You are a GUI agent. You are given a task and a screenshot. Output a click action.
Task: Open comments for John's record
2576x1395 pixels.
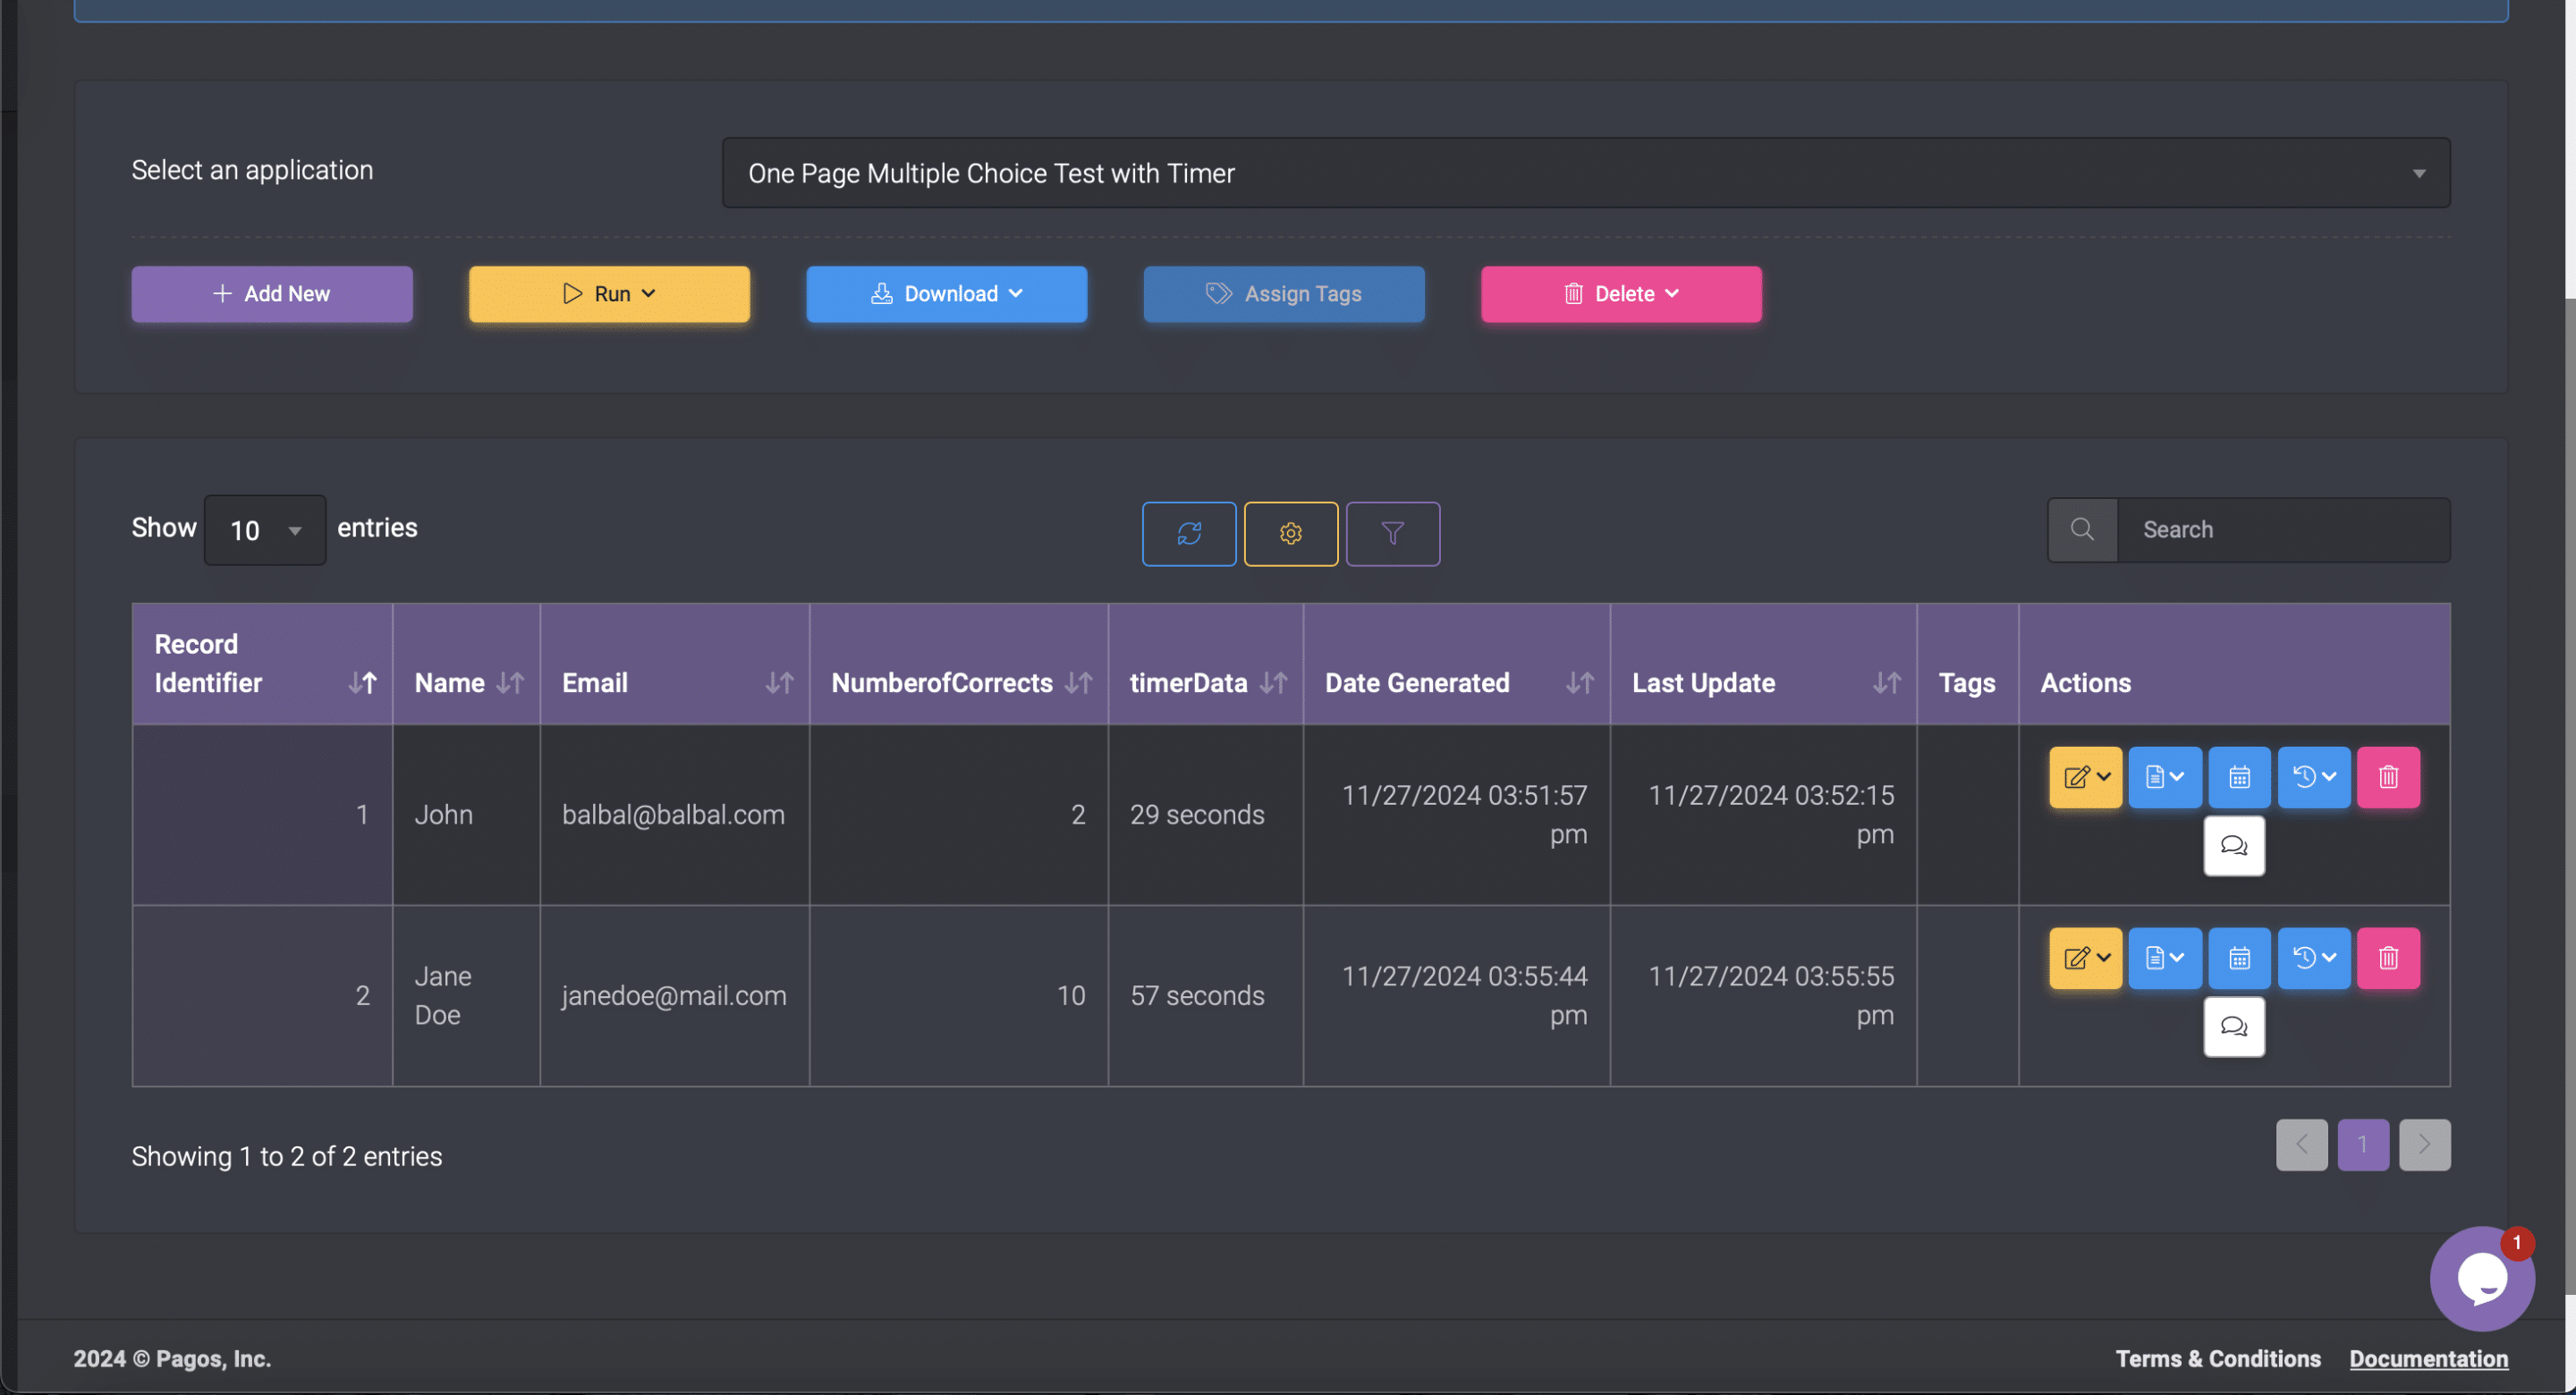click(2234, 846)
